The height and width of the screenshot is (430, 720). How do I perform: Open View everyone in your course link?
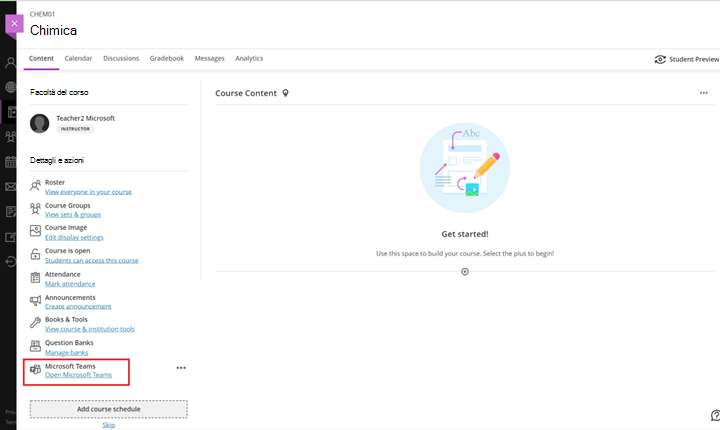(88, 192)
